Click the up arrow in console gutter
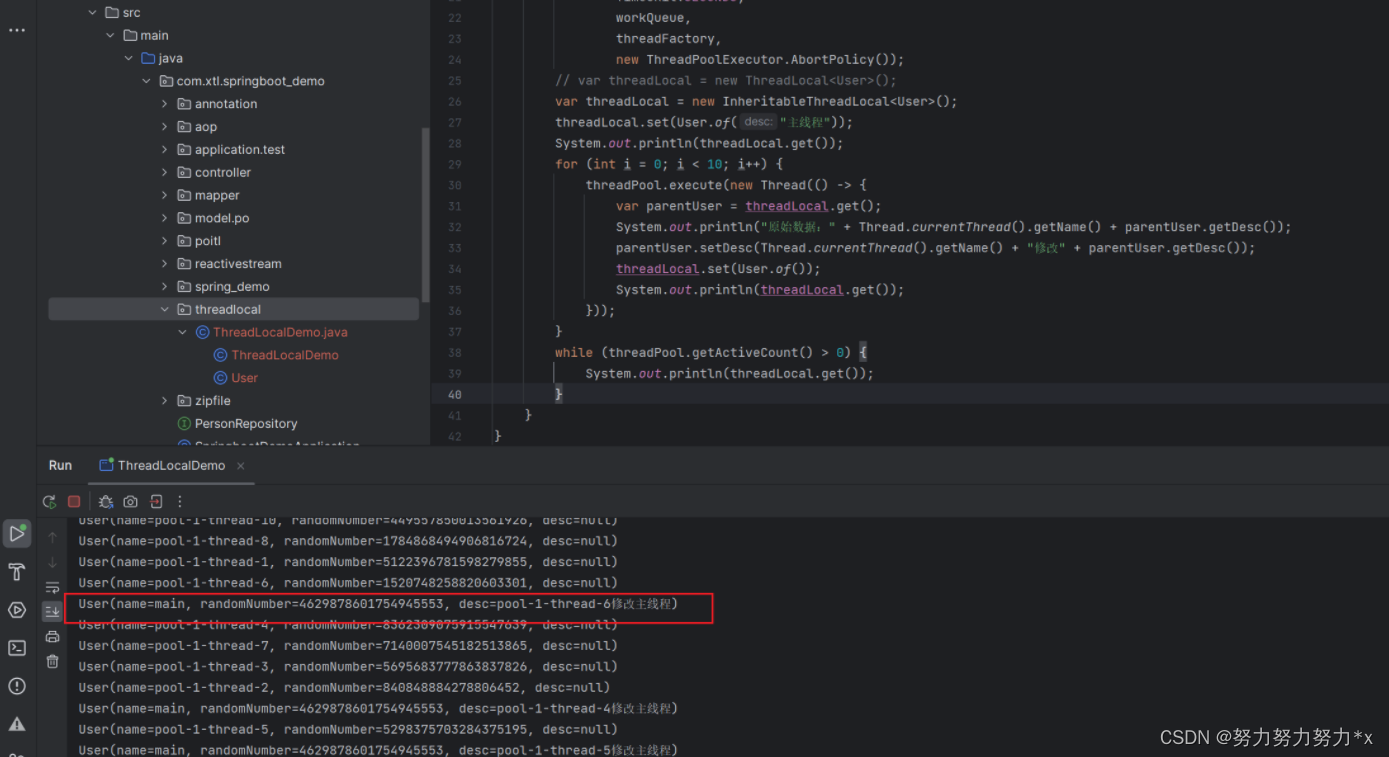 tap(53, 538)
